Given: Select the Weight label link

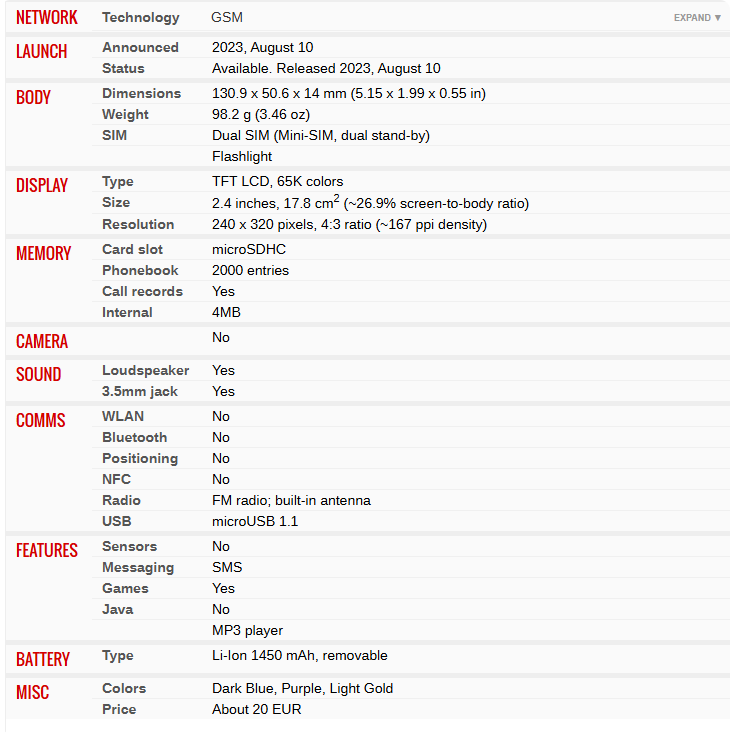Looking at the screenshot, I should pos(125,114).
